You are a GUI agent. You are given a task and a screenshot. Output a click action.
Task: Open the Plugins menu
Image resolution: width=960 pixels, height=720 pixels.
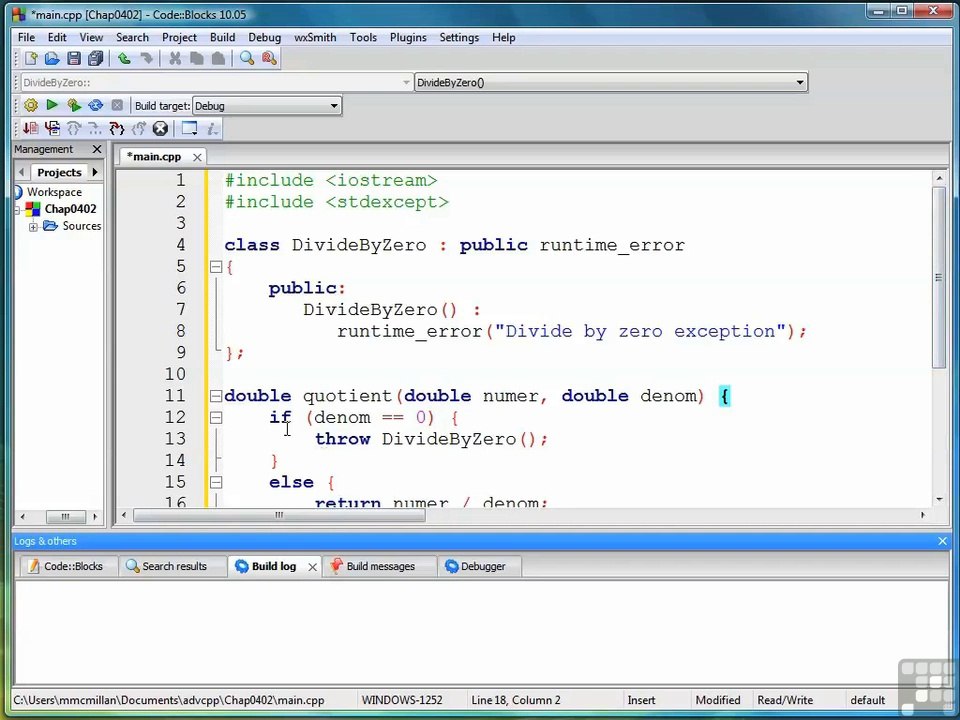pyautogui.click(x=408, y=37)
